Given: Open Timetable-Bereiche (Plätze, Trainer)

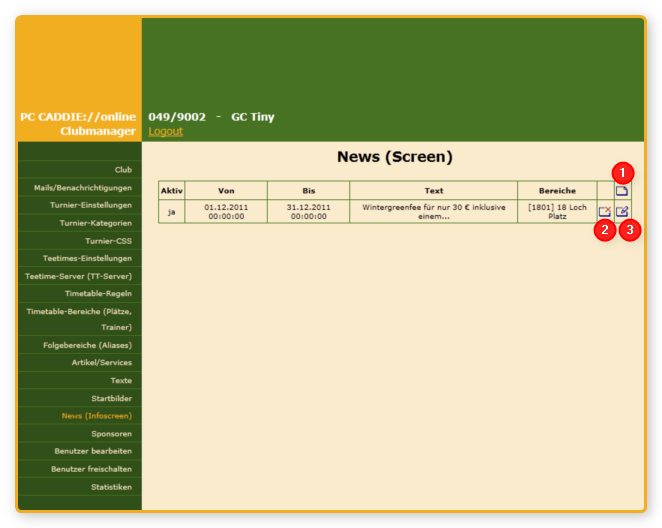Looking at the screenshot, I should (x=80, y=319).
